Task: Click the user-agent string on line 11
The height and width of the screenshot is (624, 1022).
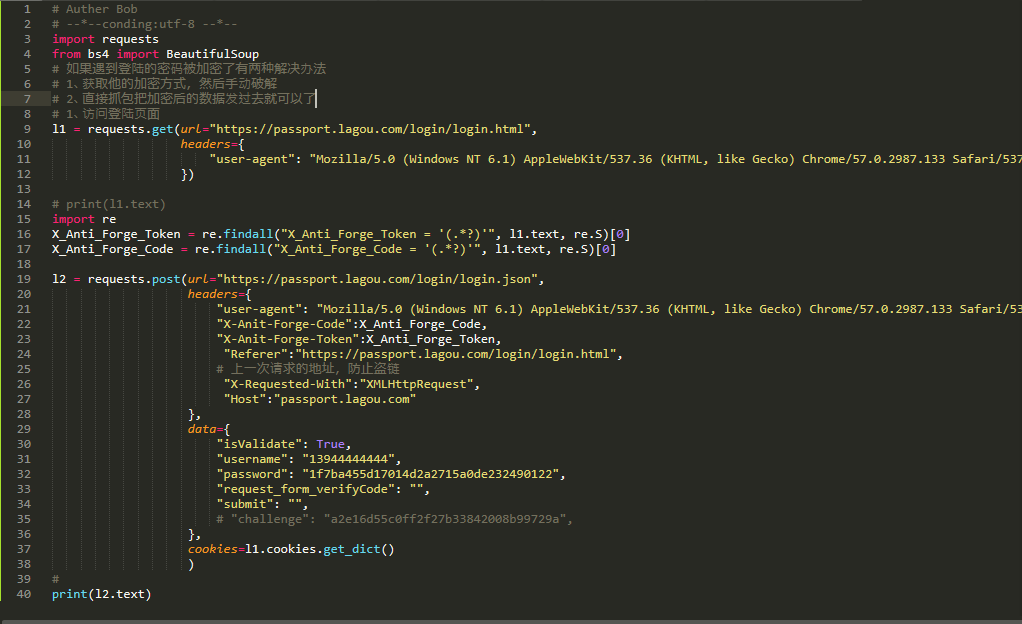Action: pyautogui.click(x=665, y=159)
